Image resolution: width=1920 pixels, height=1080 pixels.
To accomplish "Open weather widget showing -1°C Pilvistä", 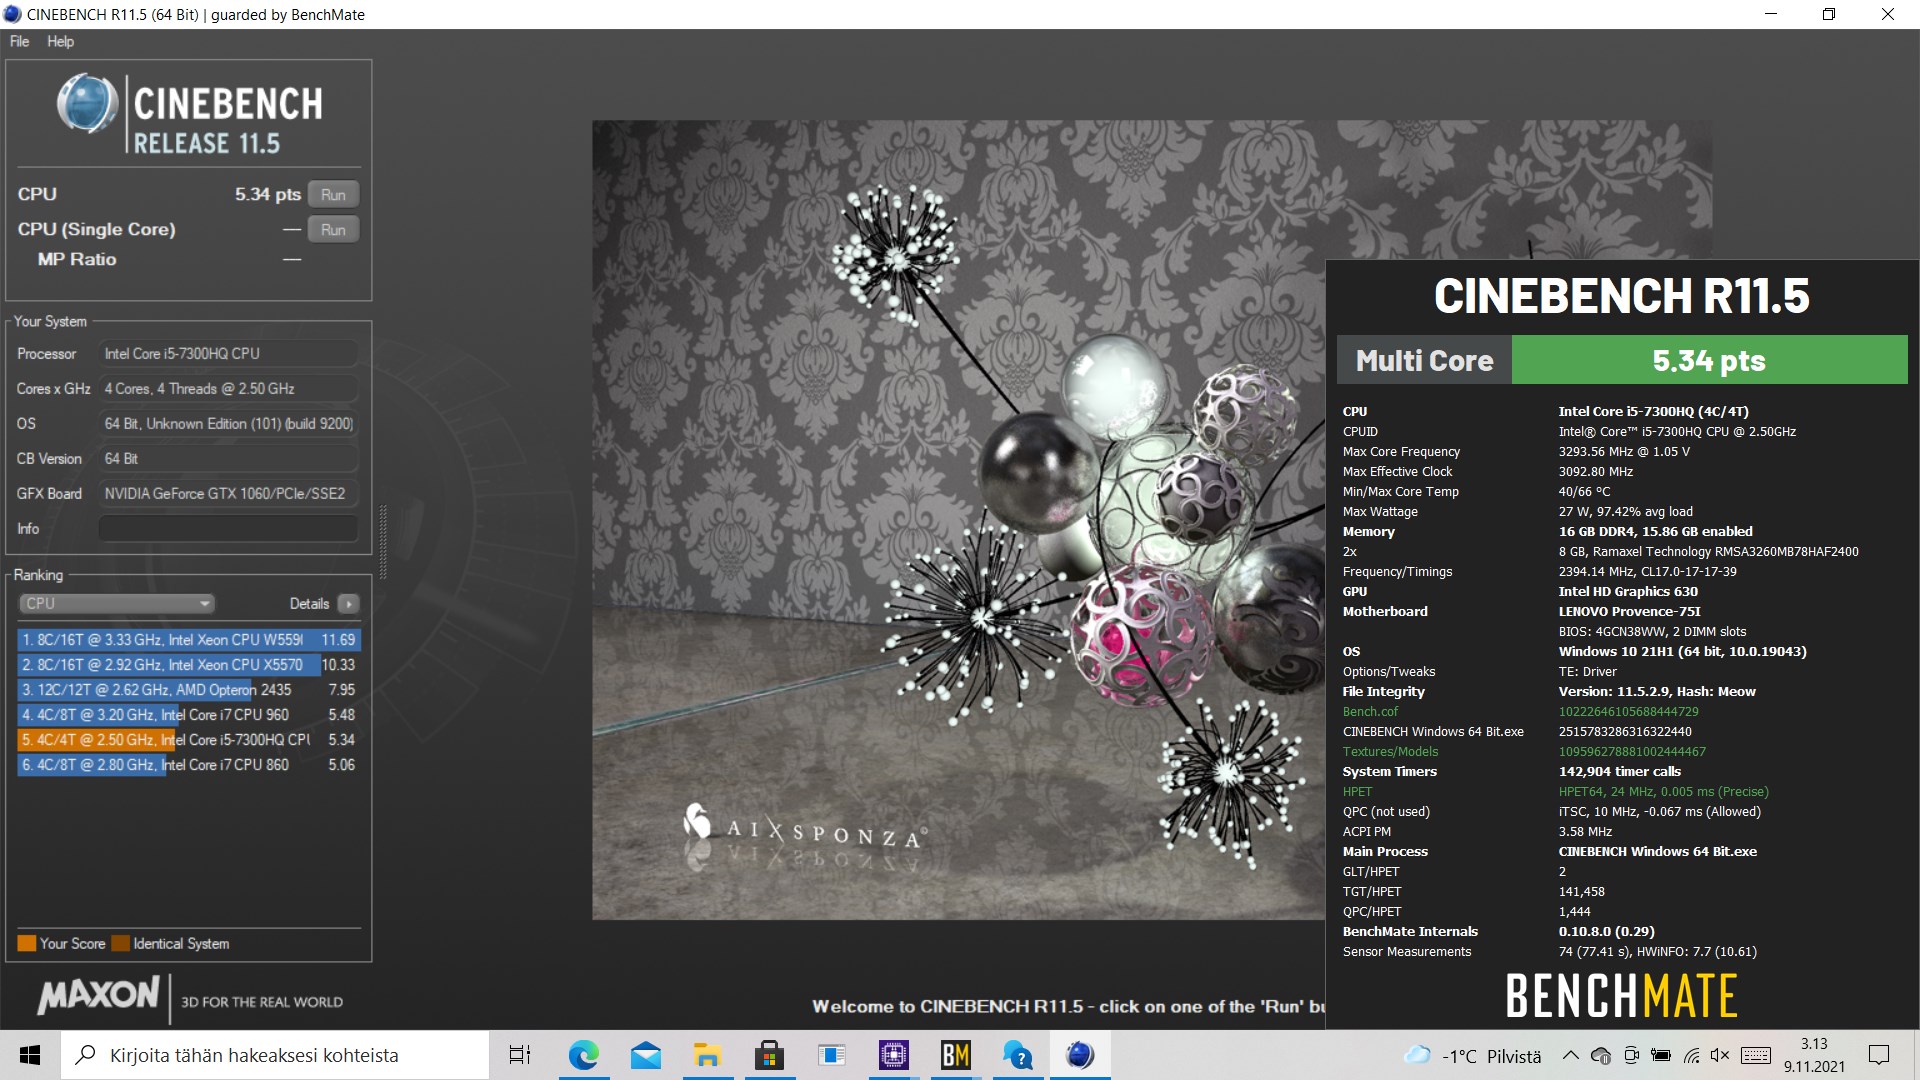I will pyautogui.click(x=1473, y=1056).
